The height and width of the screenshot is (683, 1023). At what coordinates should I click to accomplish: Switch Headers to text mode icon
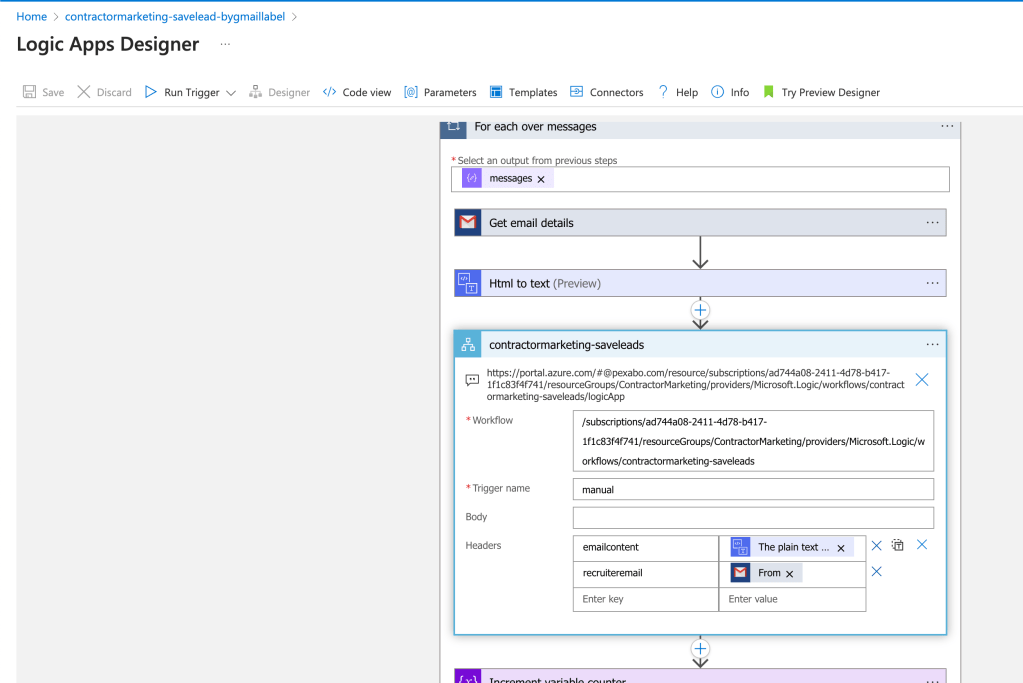tap(898, 545)
